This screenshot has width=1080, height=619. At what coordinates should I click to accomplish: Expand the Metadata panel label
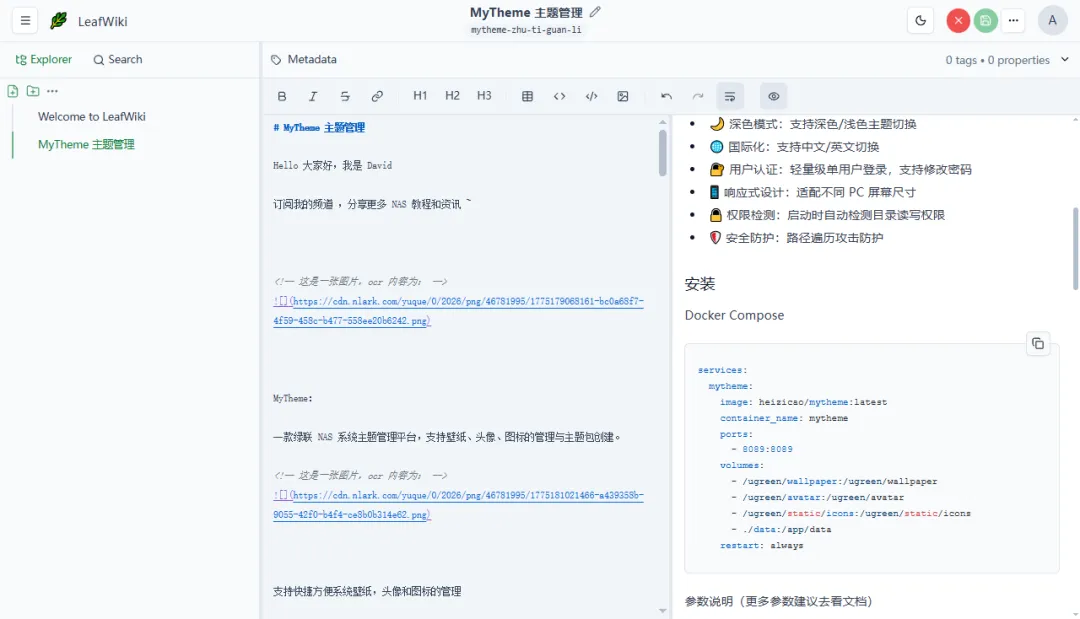pyautogui.click(x=312, y=59)
